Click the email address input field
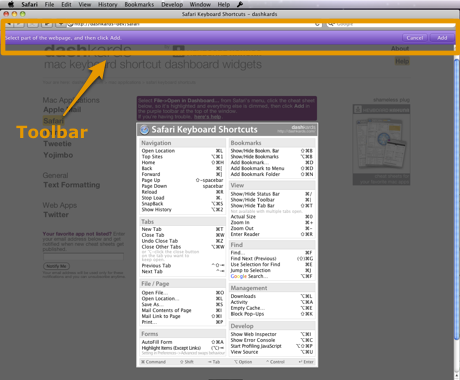Screen dimensions: 460x380 pyautogui.click(x=83, y=256)
